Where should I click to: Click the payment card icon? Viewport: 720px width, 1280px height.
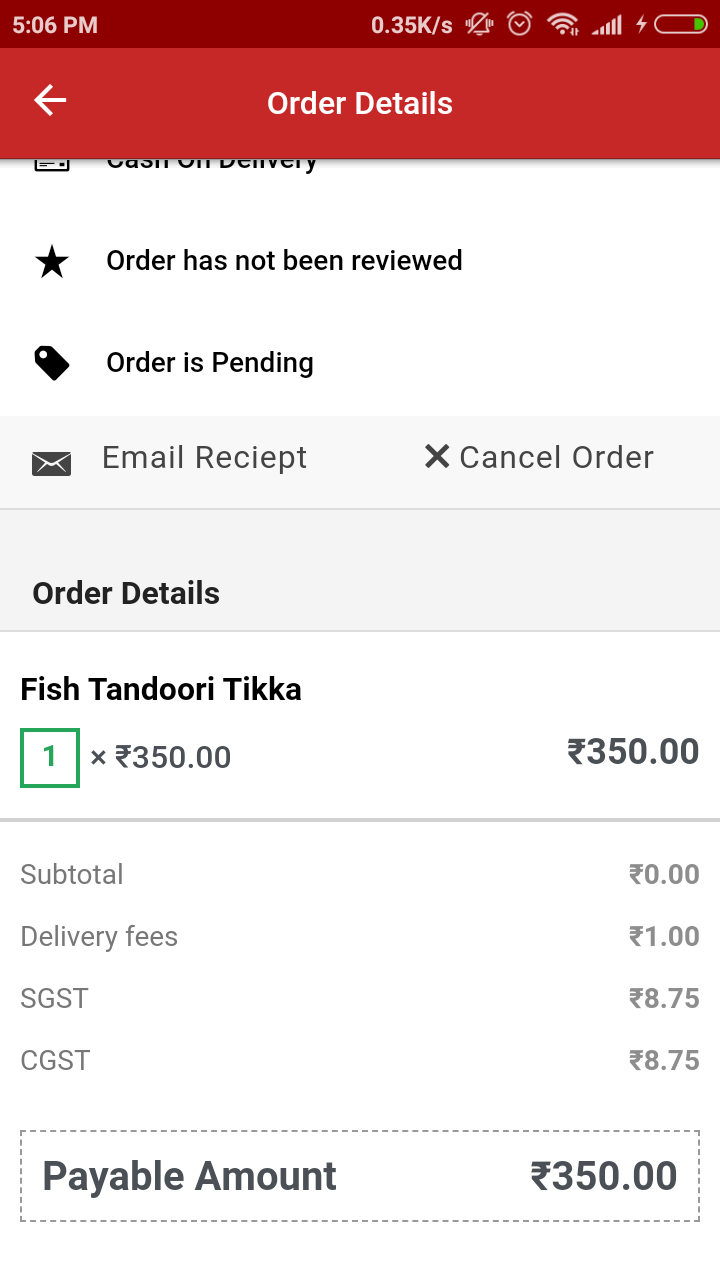[x=52, y=164]
